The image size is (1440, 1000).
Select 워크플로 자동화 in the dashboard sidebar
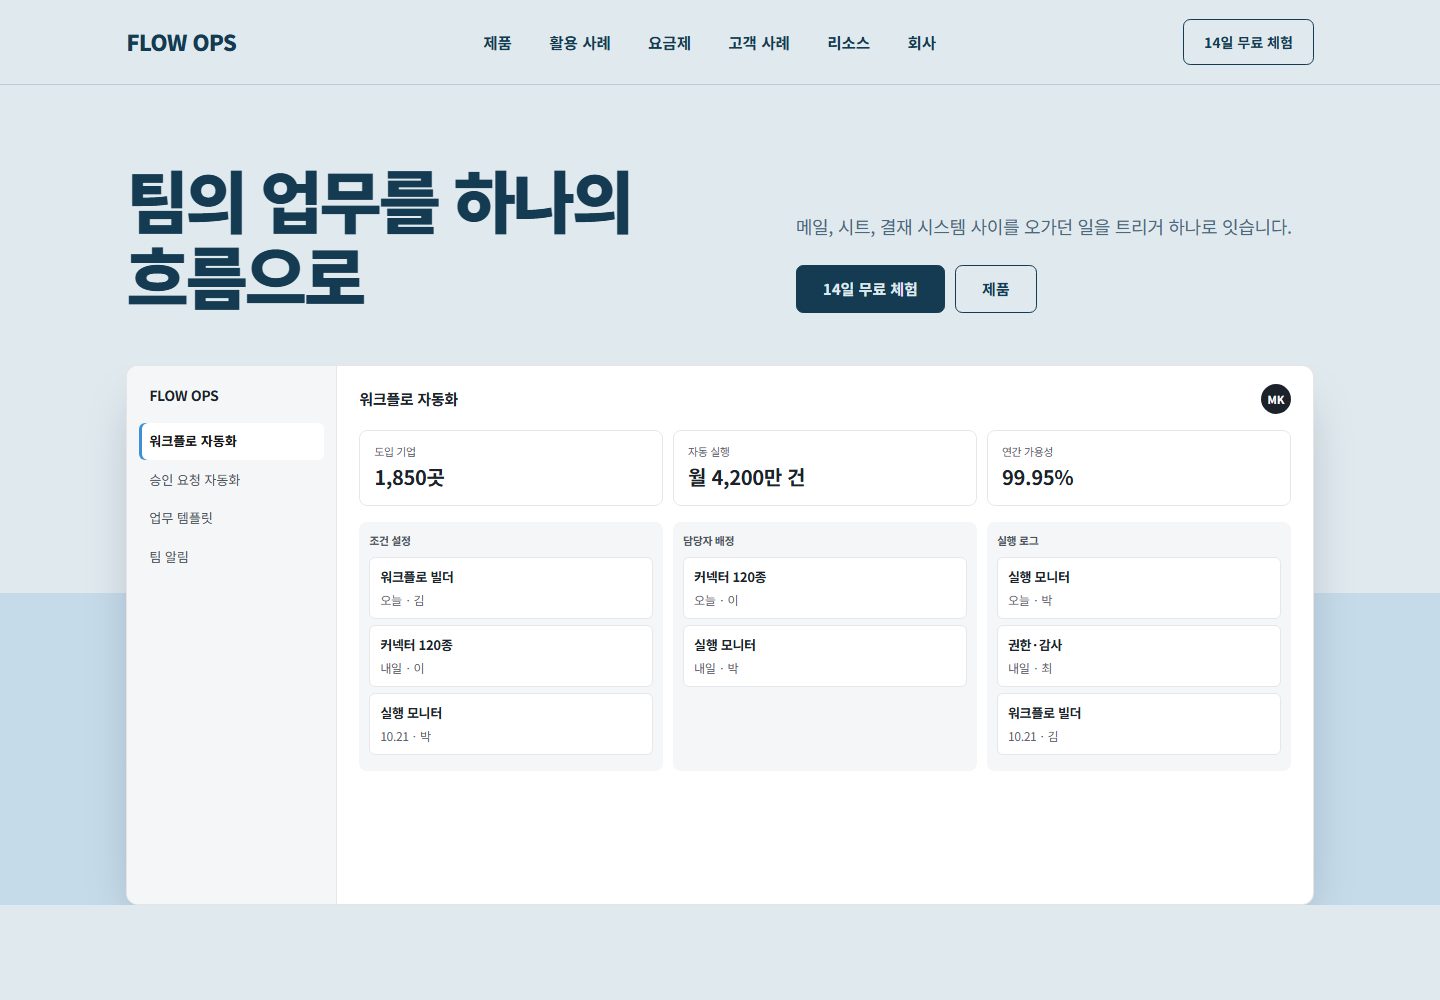(x=232, y=441)
